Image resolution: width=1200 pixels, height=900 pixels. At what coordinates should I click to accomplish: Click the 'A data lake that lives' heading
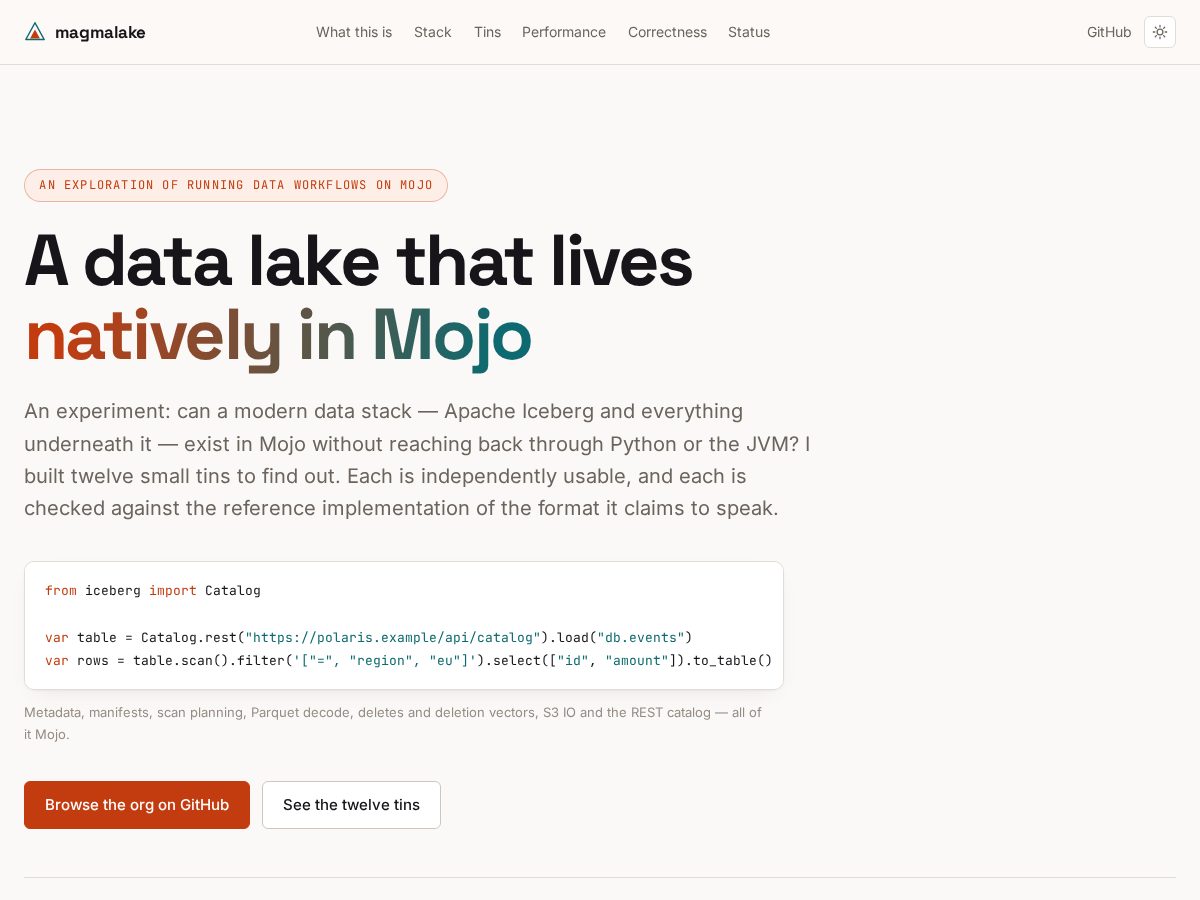point(358,260)
